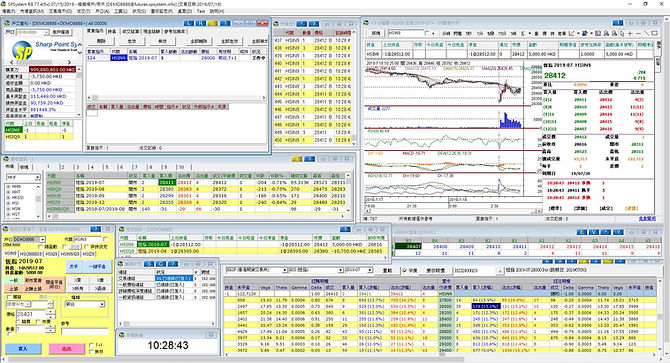Click the + button beside options window input field

tap(500, 271)
